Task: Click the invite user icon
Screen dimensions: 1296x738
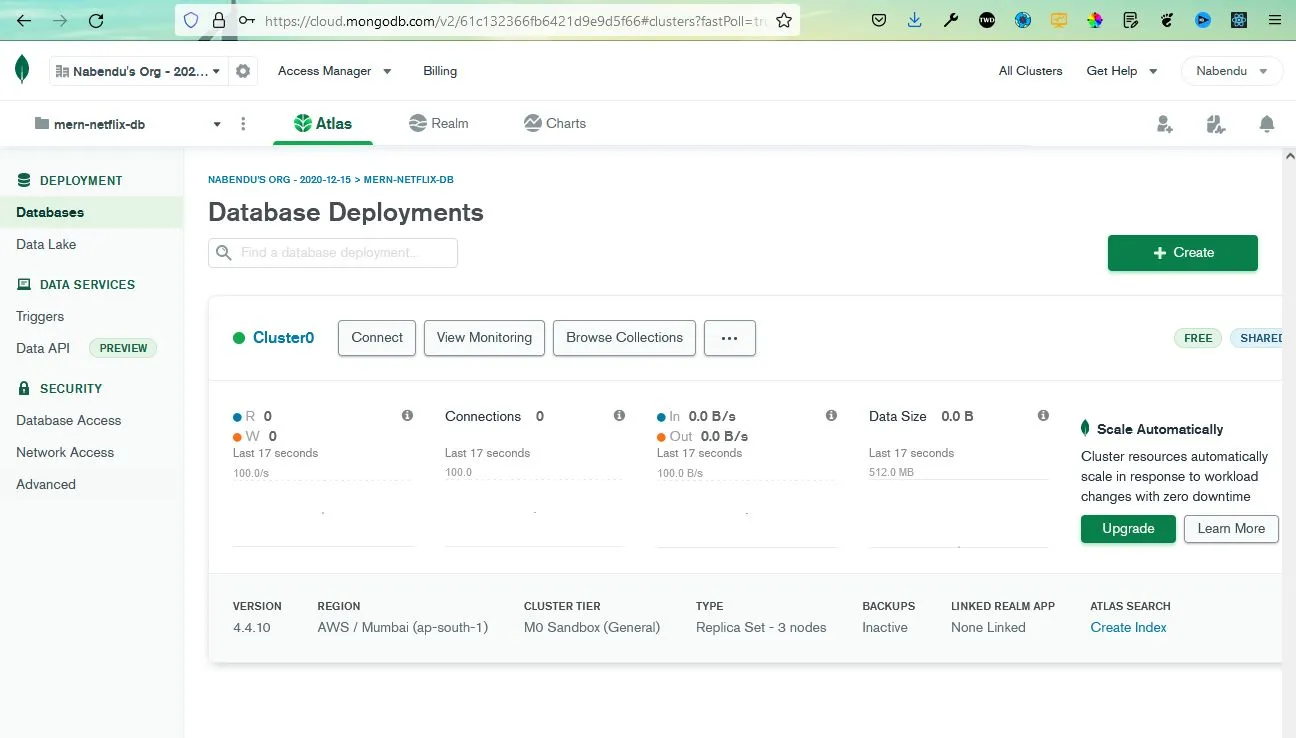Action: click(x=1164, y=124)
